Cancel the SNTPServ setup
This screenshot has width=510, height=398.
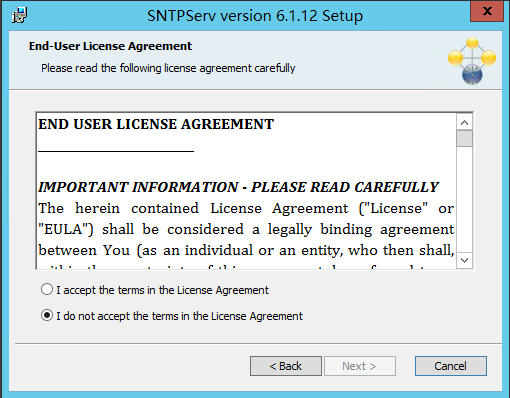click(x=451, y=366)
